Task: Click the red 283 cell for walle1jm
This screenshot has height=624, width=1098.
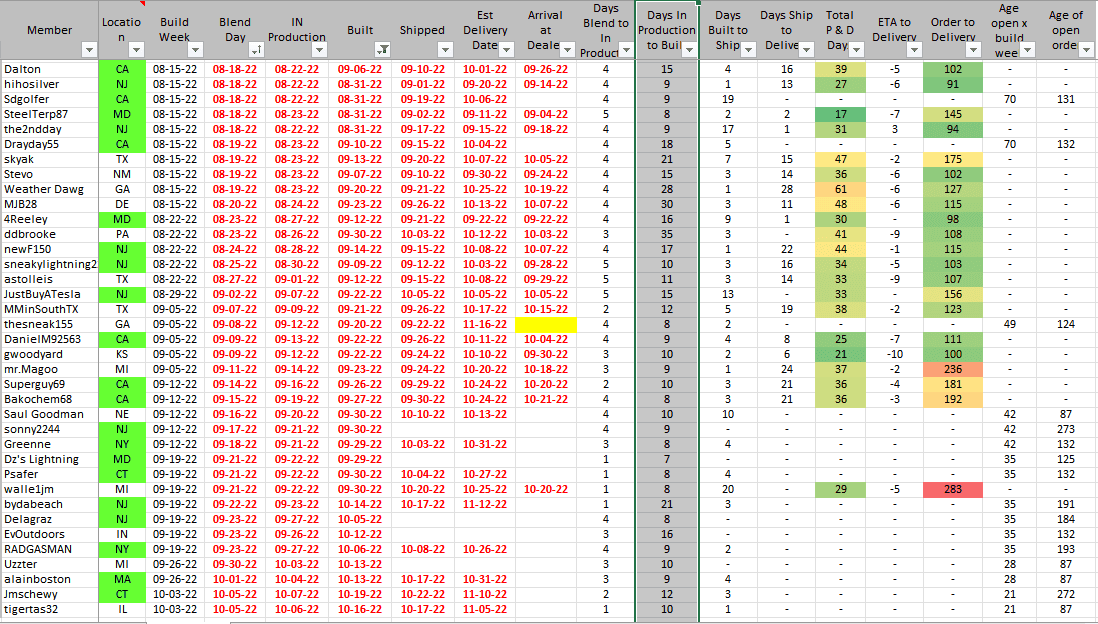Action: 952,489
